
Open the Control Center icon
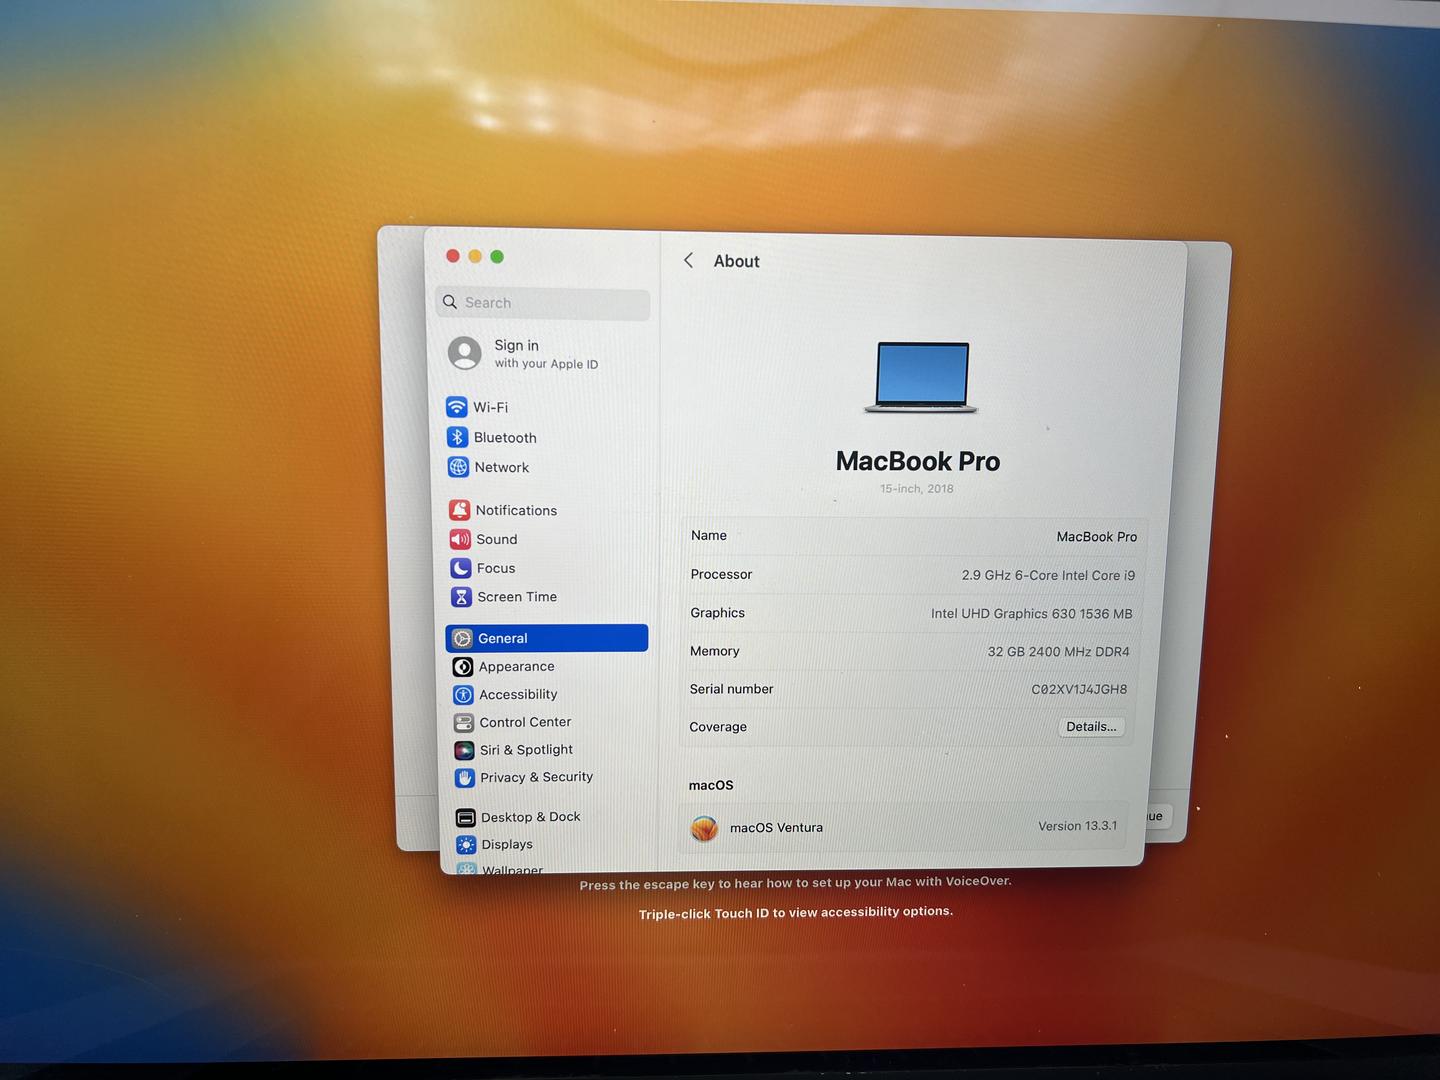click(464, 722)
